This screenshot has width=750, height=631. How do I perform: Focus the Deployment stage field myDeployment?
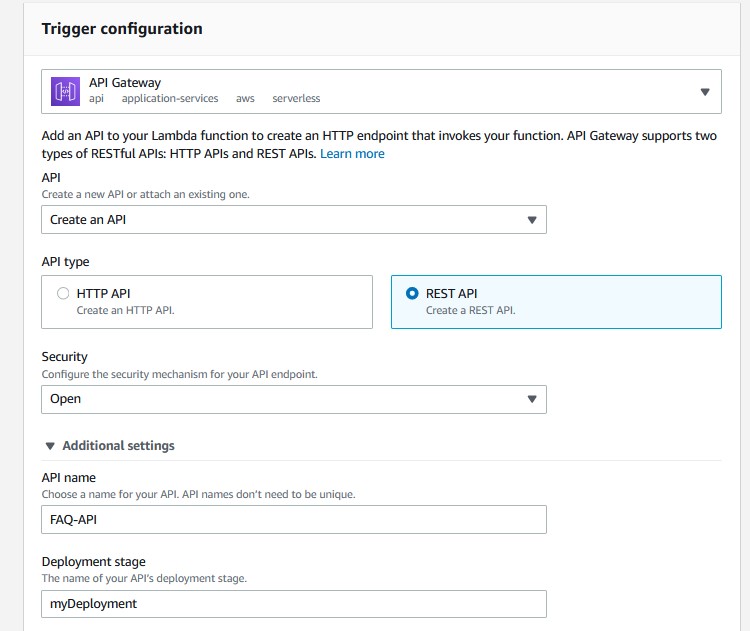294,604
